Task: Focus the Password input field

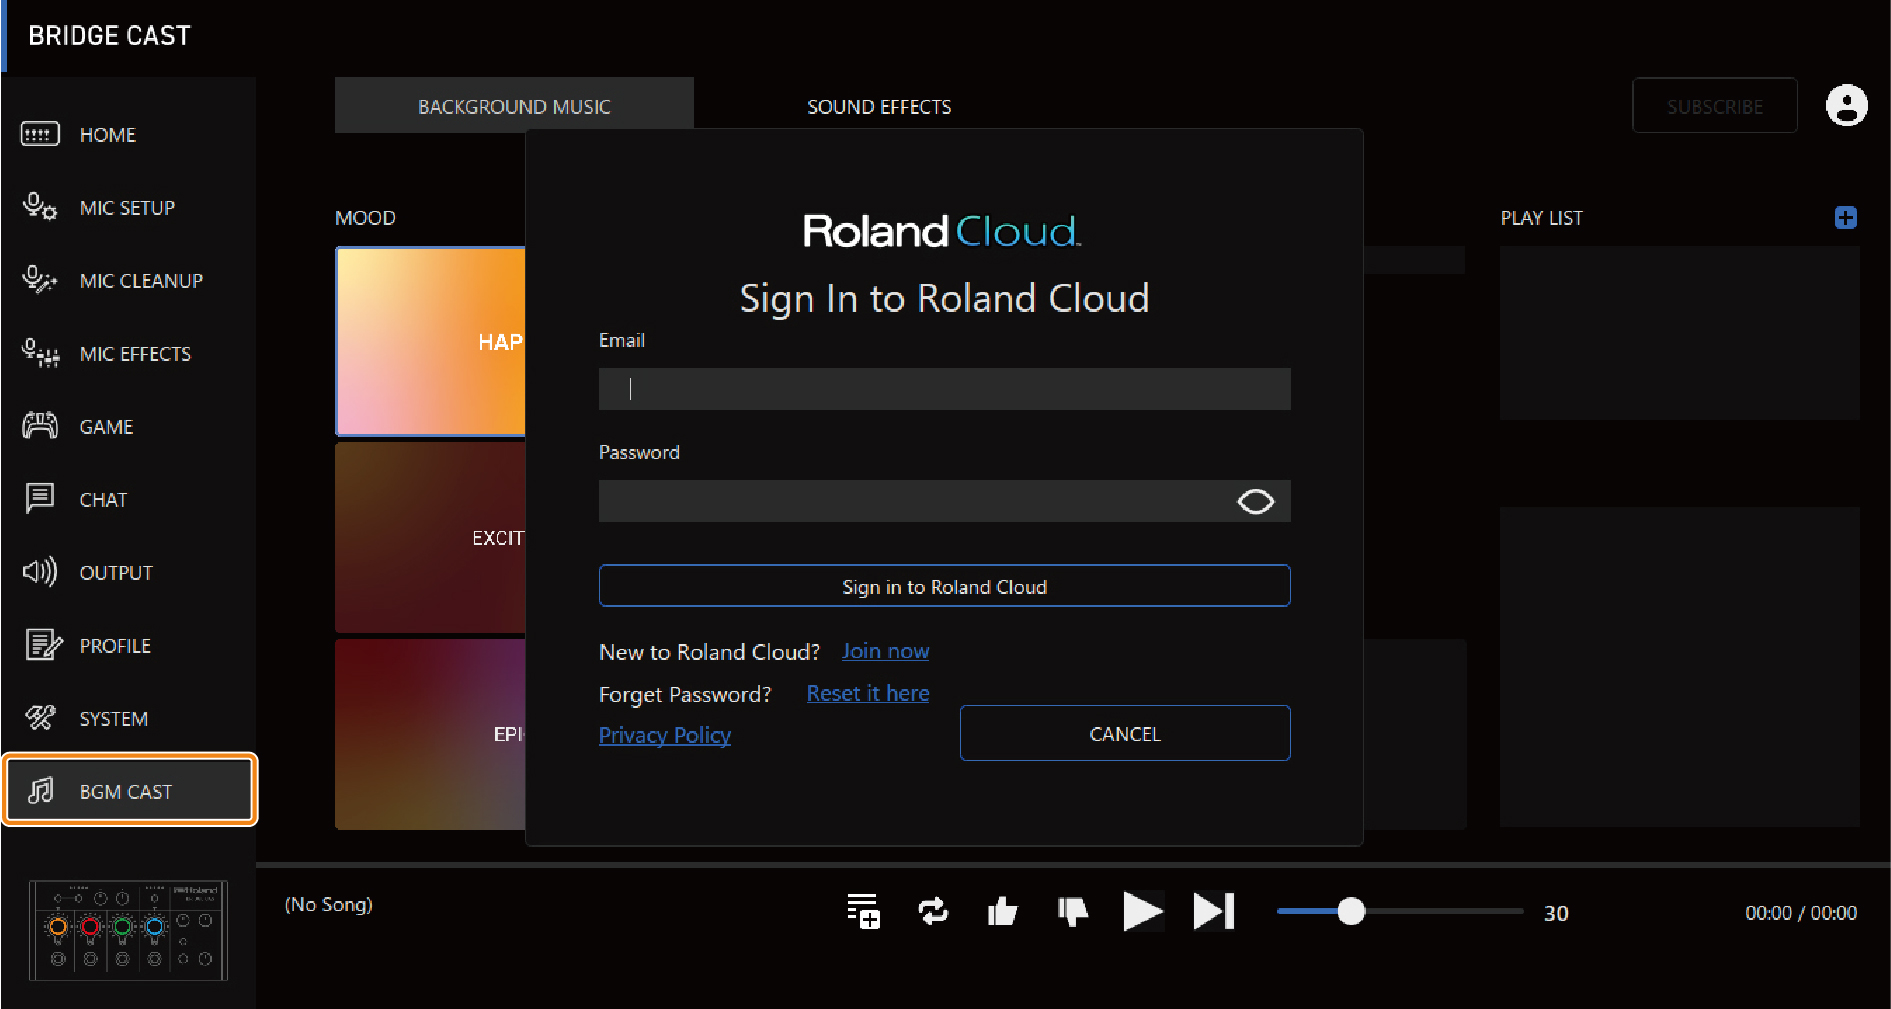Action: coord(944,501)
